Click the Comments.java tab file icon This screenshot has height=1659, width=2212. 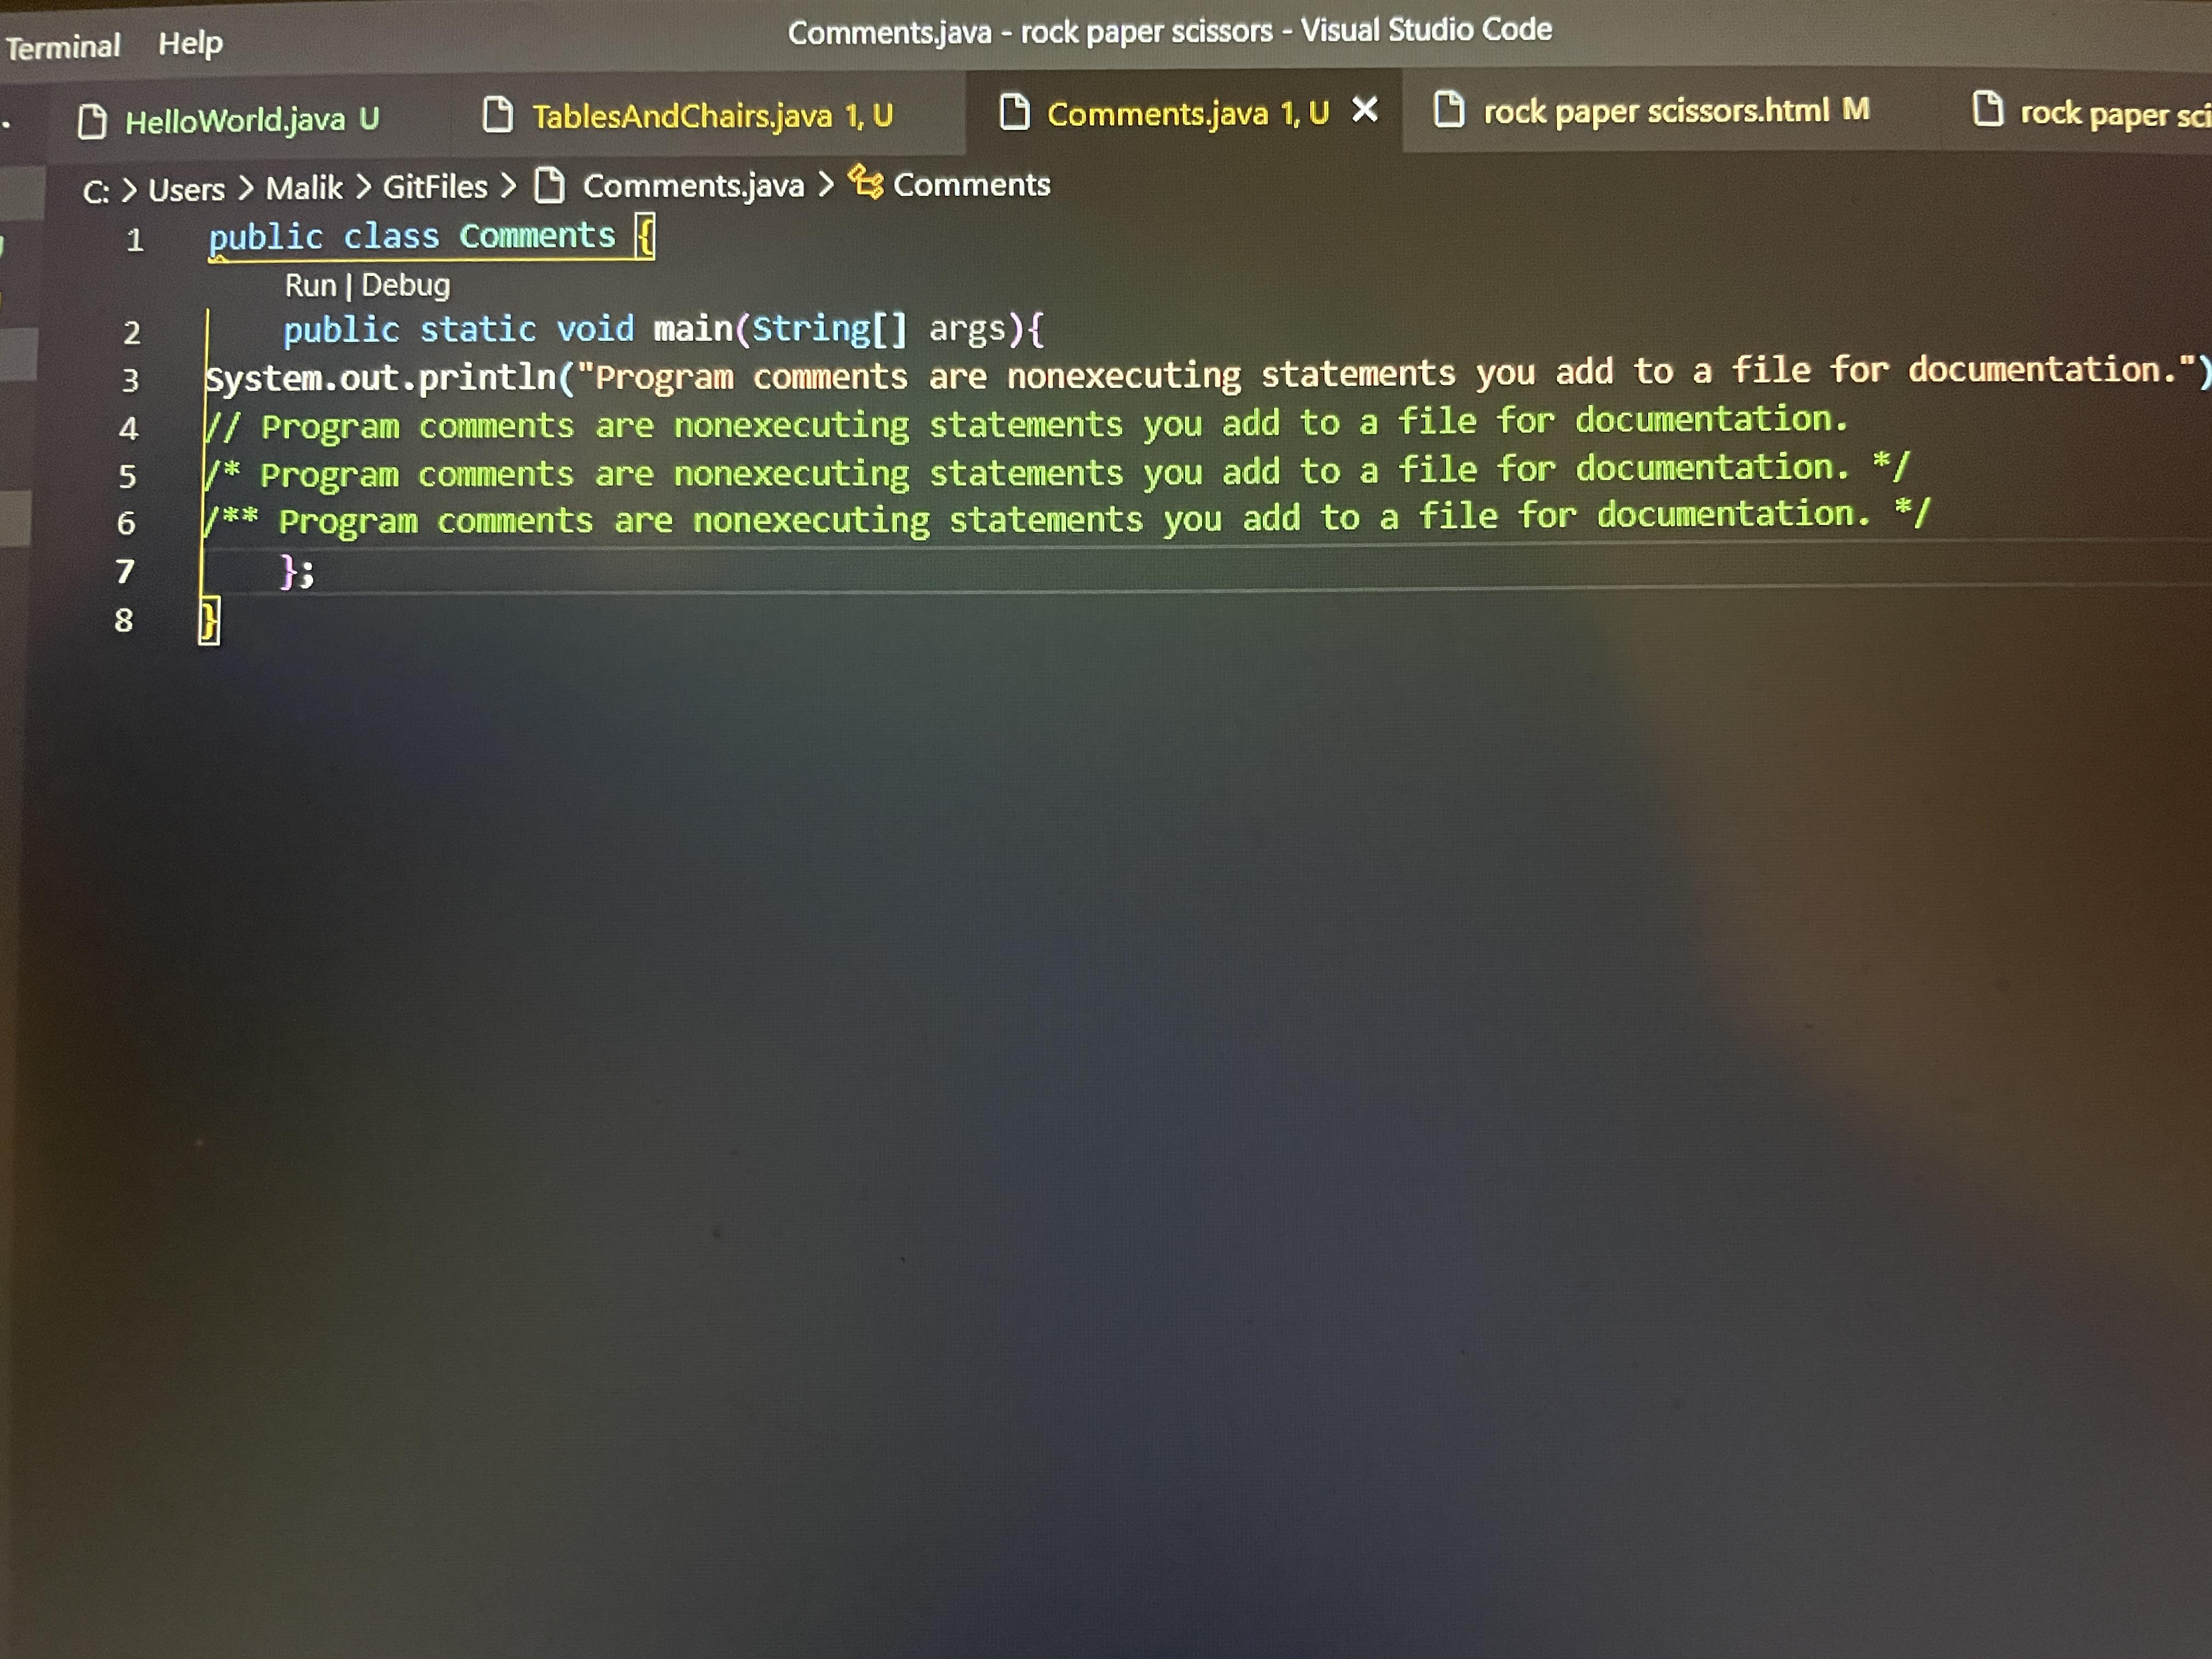(1014, 111)
